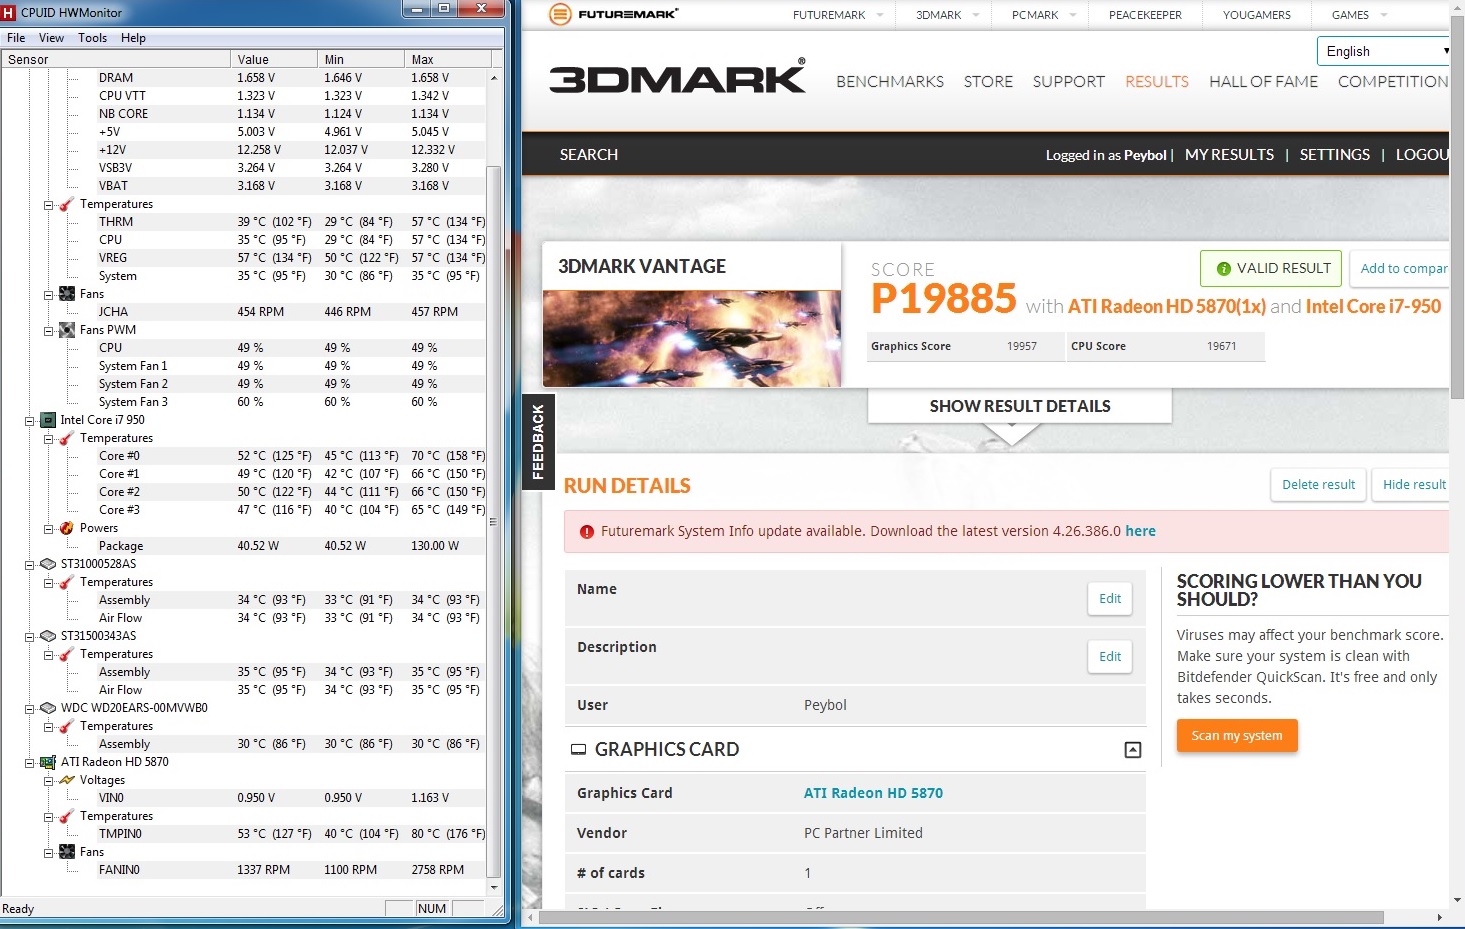This screenshot has width=1465, height=929.
Task: Click the WDC WD20EARS-00MVWB0 drive icon
Action: tap(47, 708)
